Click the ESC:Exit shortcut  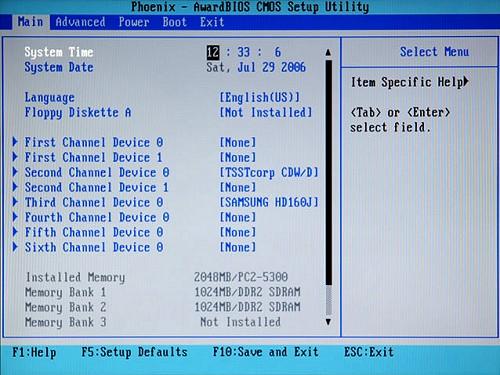point(369,352)
